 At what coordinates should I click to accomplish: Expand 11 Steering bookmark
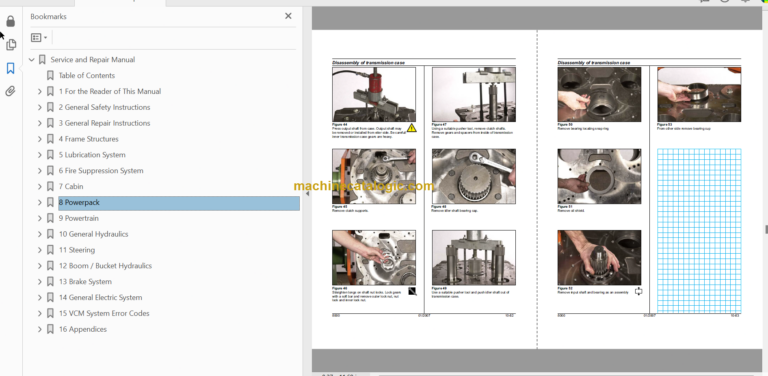[40, 250]
